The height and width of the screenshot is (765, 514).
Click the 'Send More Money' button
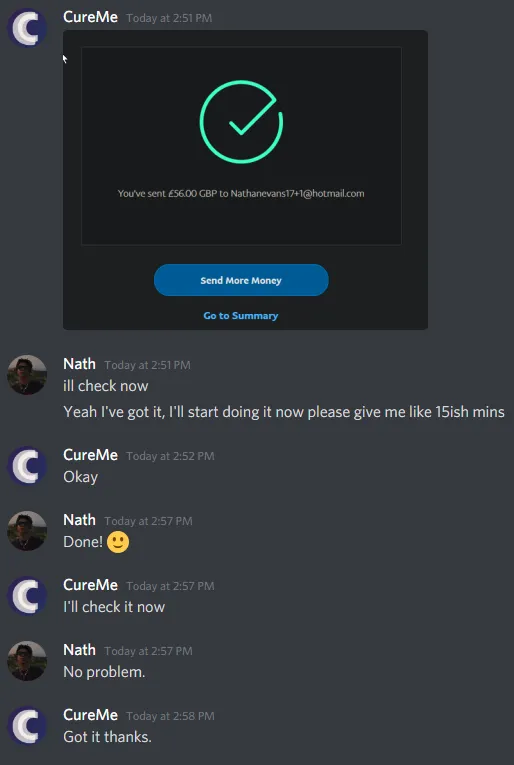tap(241, 280)
